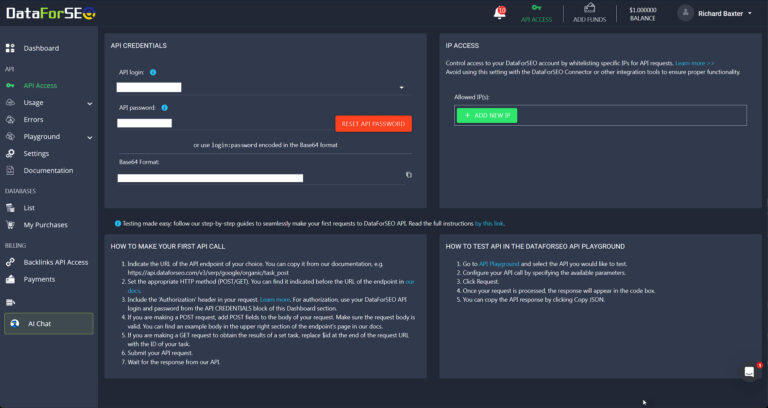This screenshot has height=408, width=768.
Task: Open the chat widget bubble
Action: [x=749, y=372]
